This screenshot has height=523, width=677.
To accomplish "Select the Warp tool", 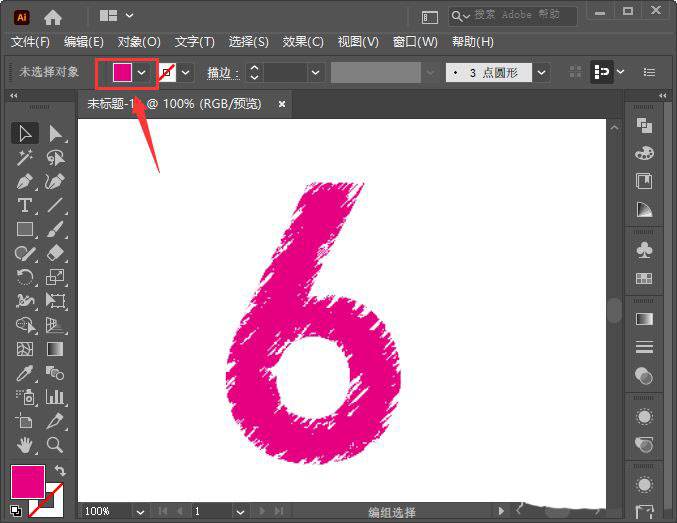I will (x=25, y=301).
